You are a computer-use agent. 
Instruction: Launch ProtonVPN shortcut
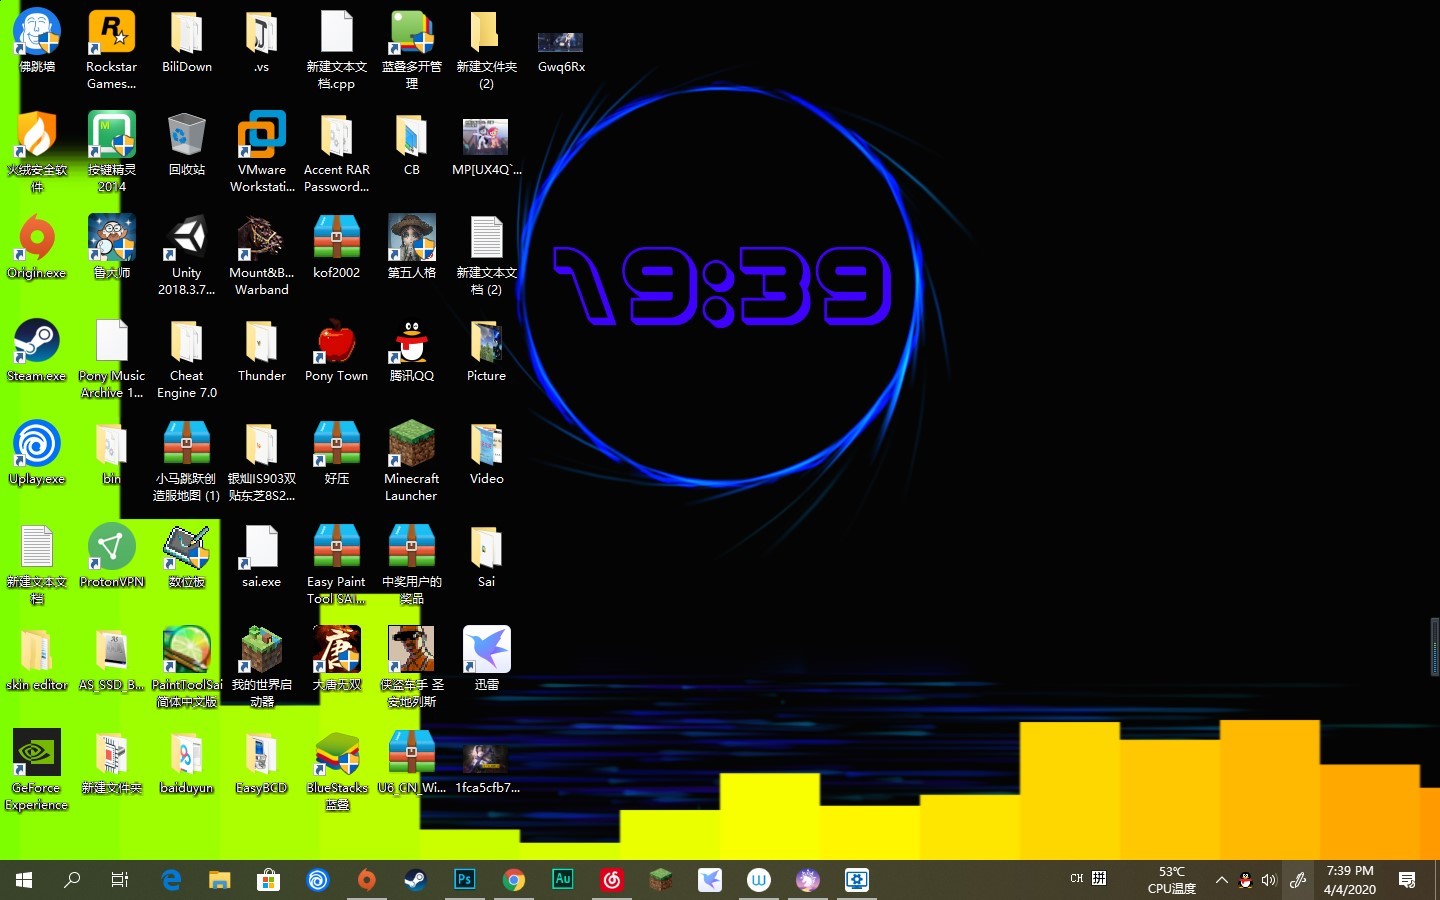(112, 557)
